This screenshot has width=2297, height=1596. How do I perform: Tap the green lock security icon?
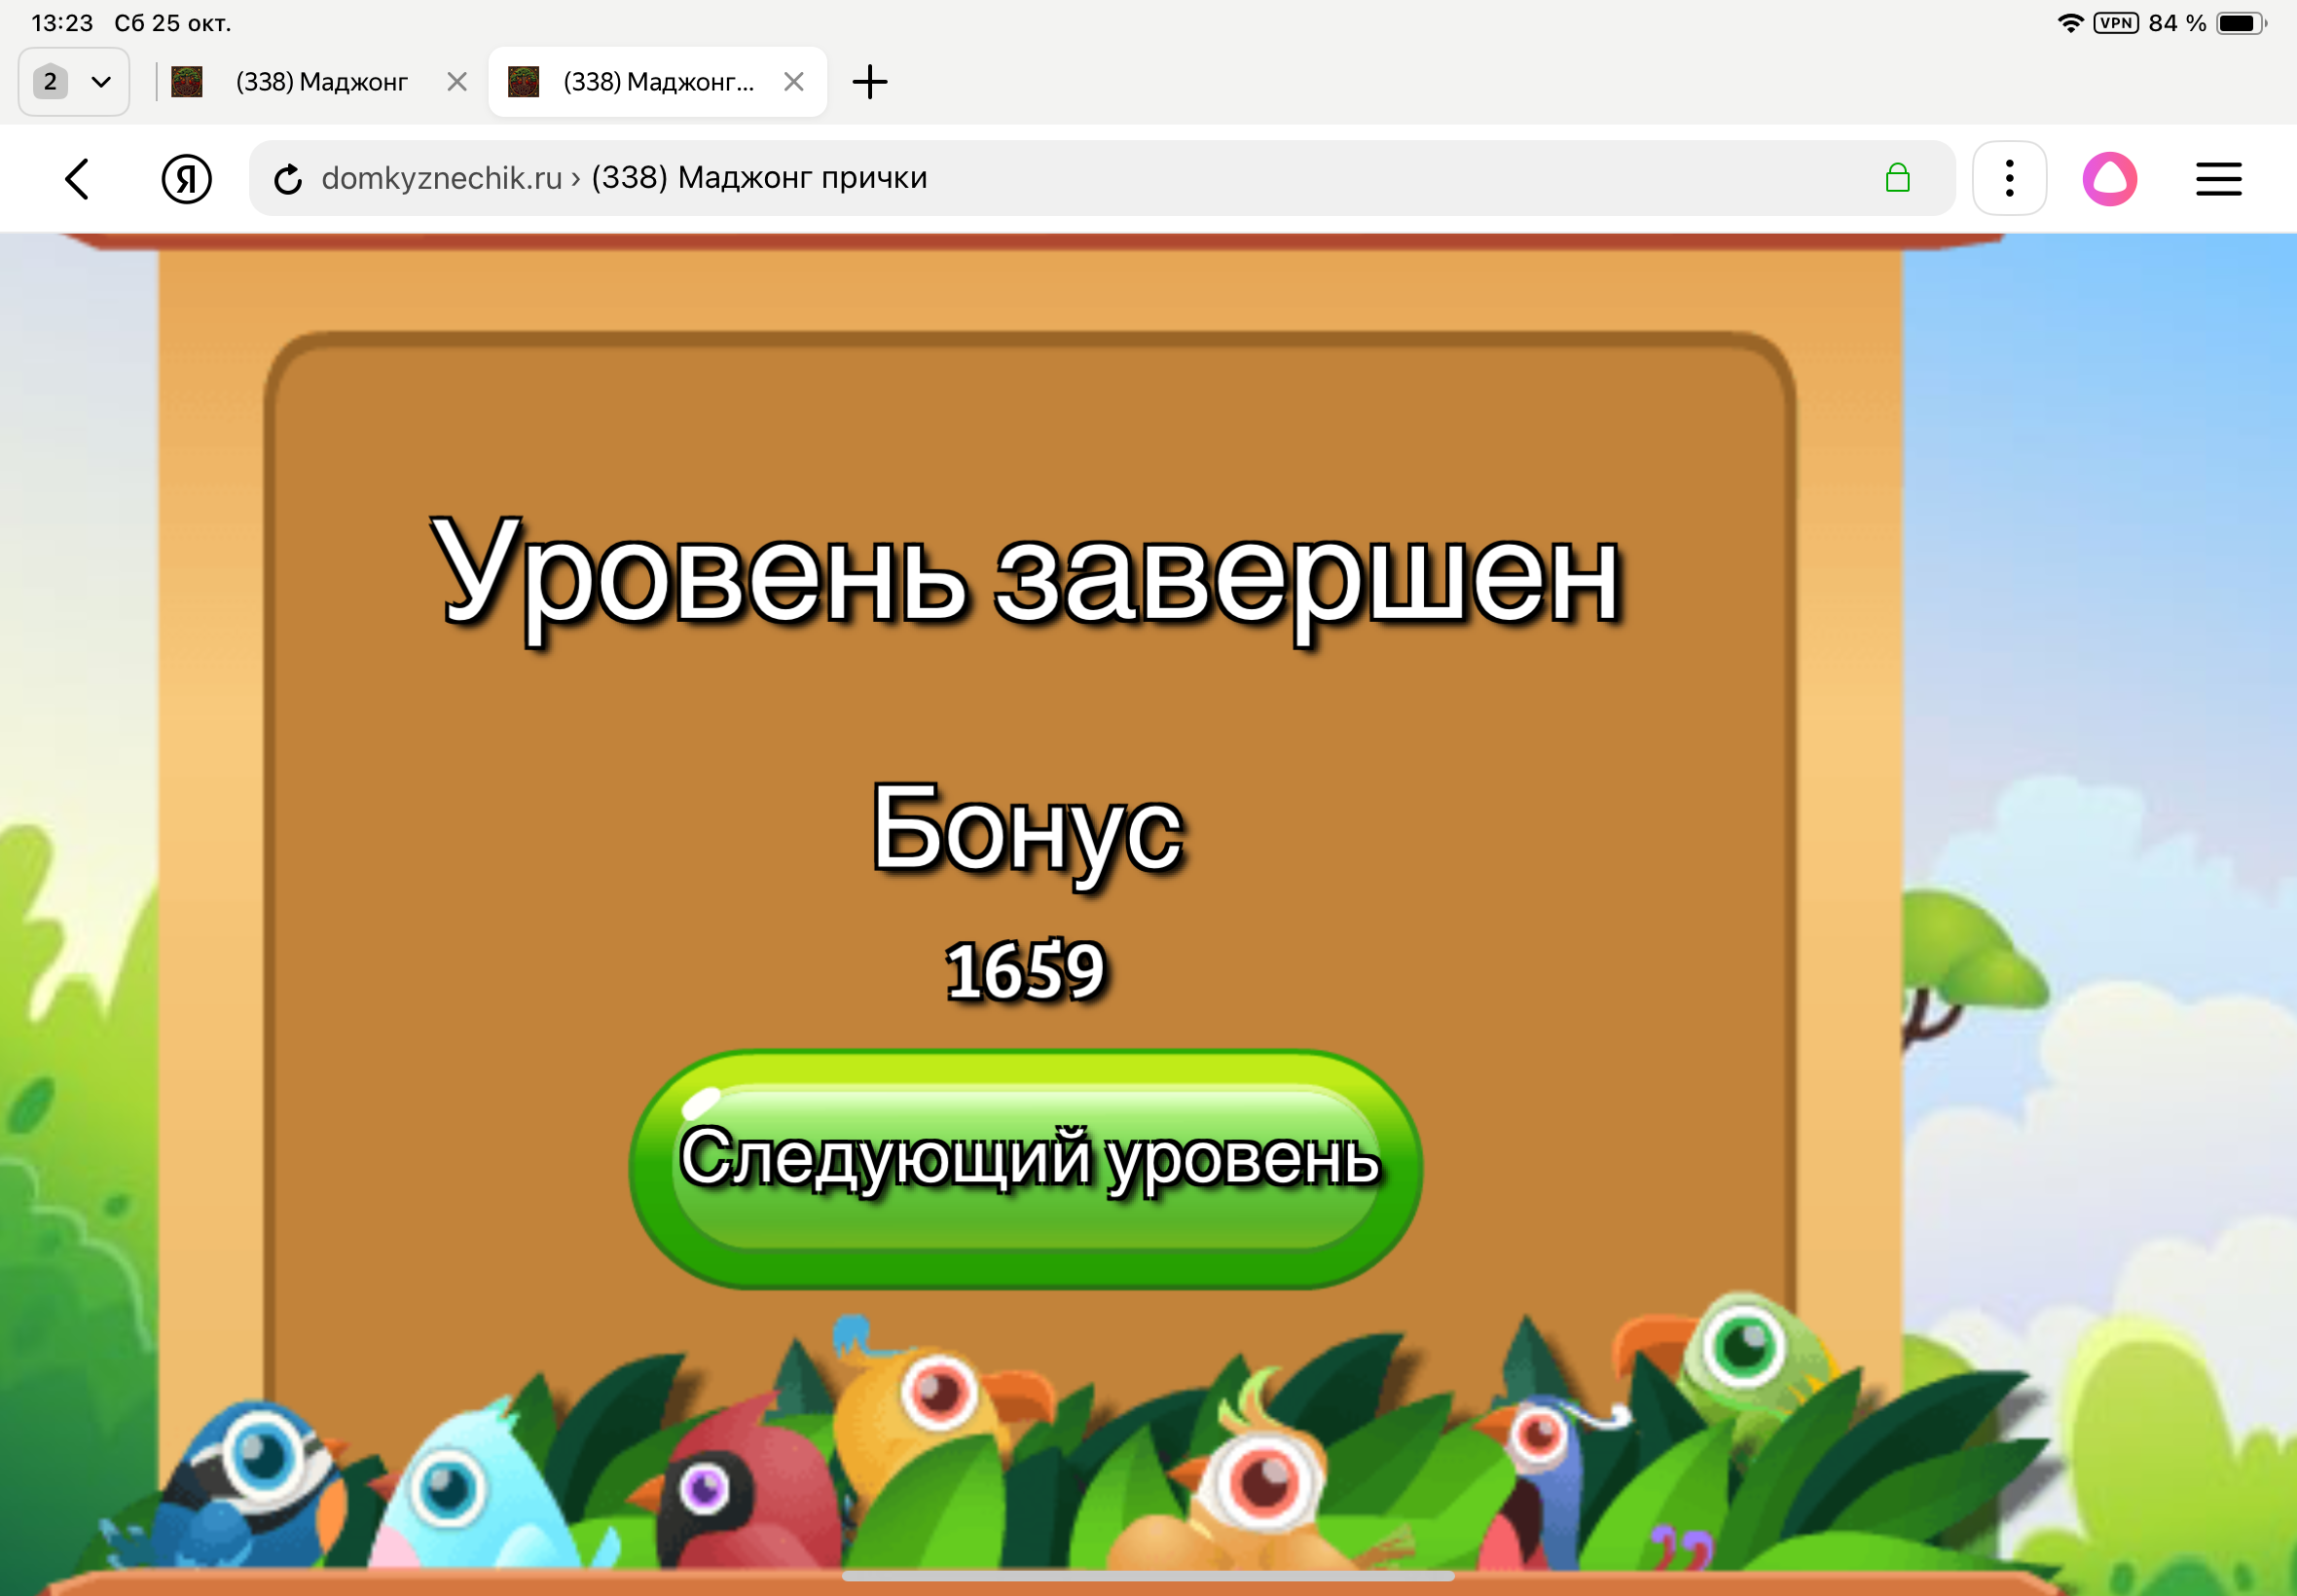1897,179
